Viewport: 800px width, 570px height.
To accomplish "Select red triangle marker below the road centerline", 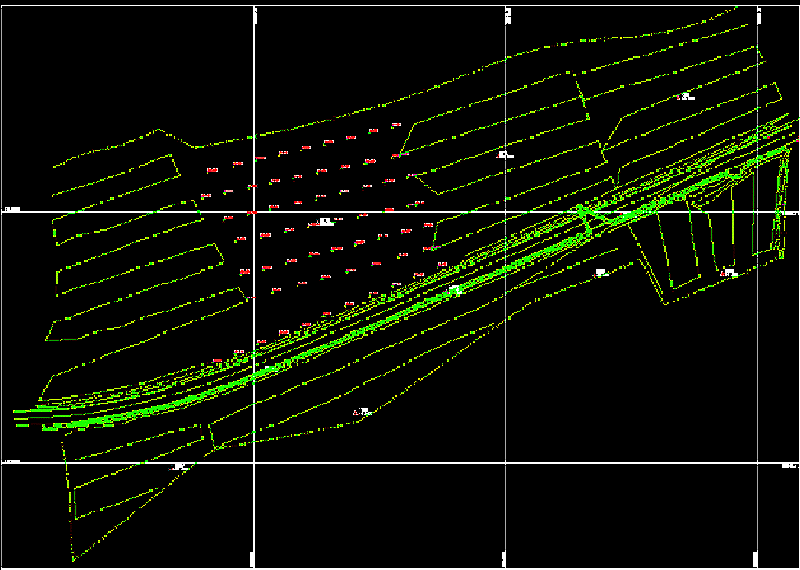I will (356, 412).
